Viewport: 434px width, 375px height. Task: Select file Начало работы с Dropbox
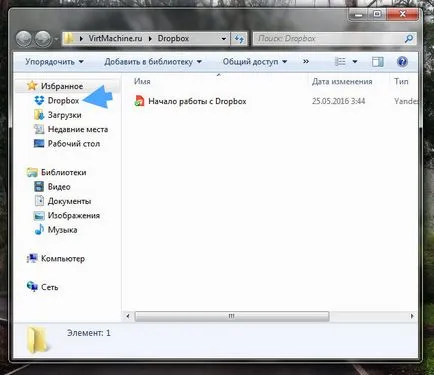[x=197, y=101]
